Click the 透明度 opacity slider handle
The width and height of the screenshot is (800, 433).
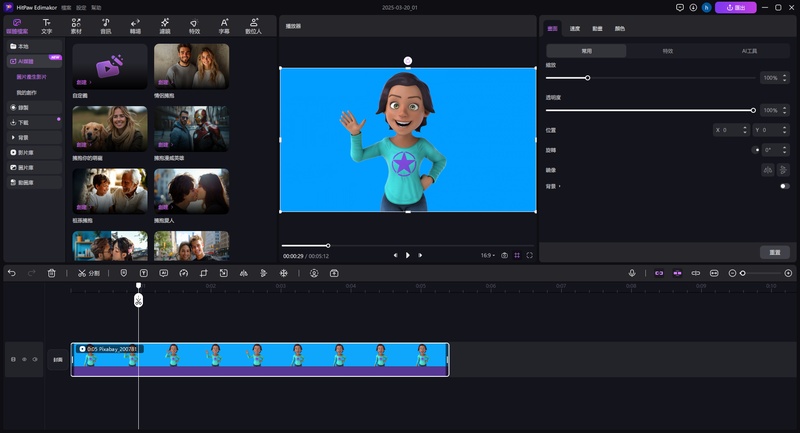(x=753, y=110)
